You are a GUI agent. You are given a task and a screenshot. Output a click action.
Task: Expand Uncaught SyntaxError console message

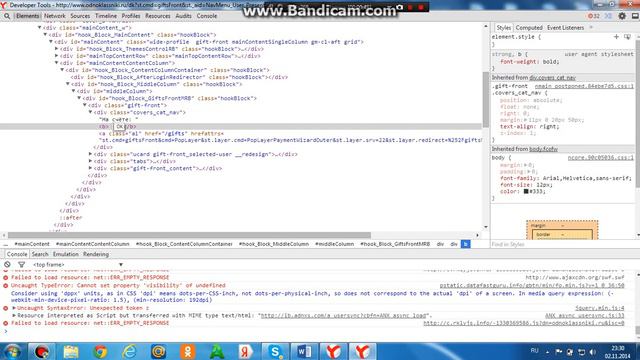click(x=14, y=308)
